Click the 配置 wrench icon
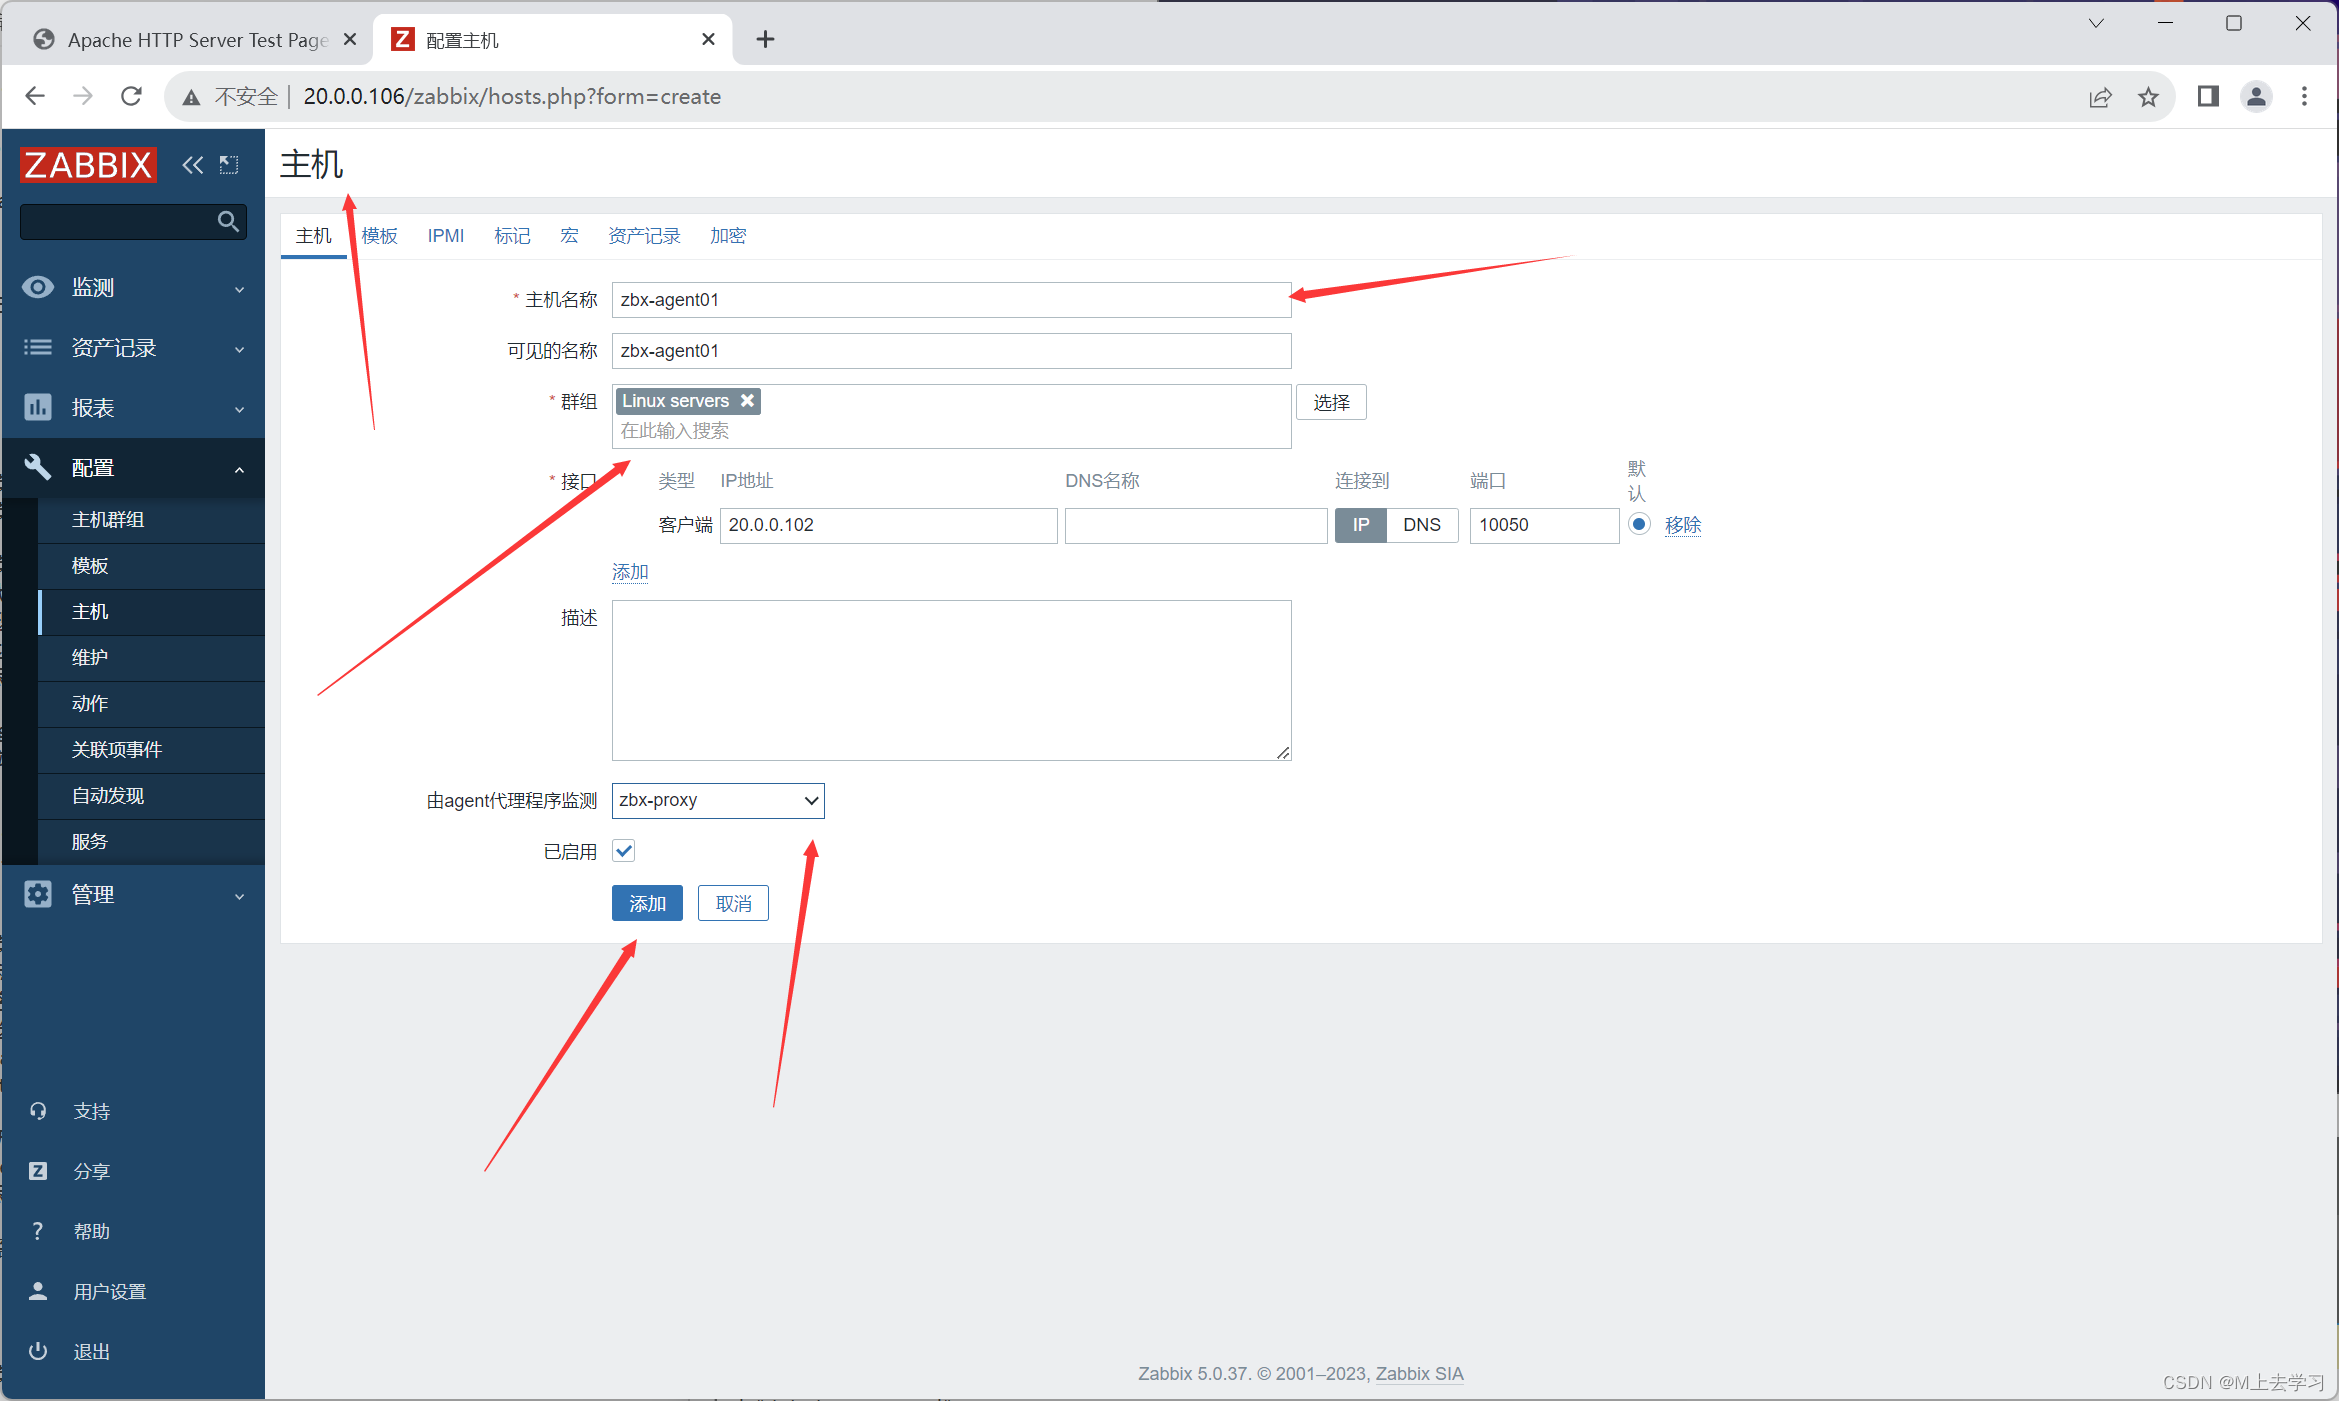2339x1401 pixels. 38,467
